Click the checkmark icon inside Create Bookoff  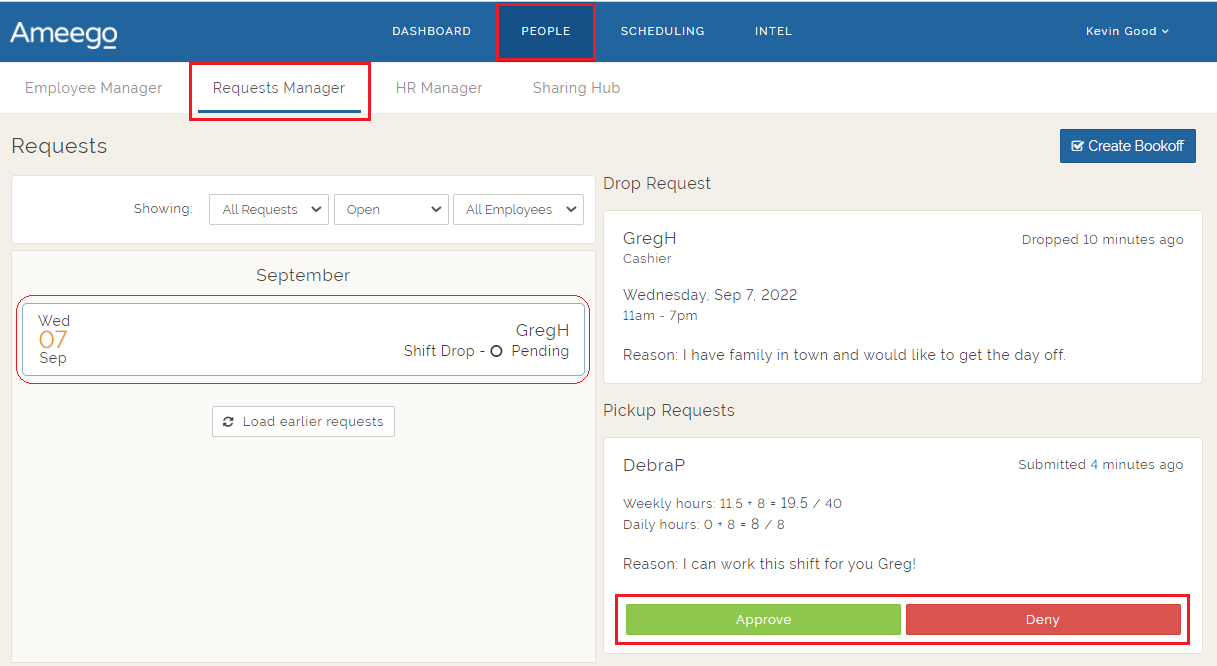(x=1078, y=146)
